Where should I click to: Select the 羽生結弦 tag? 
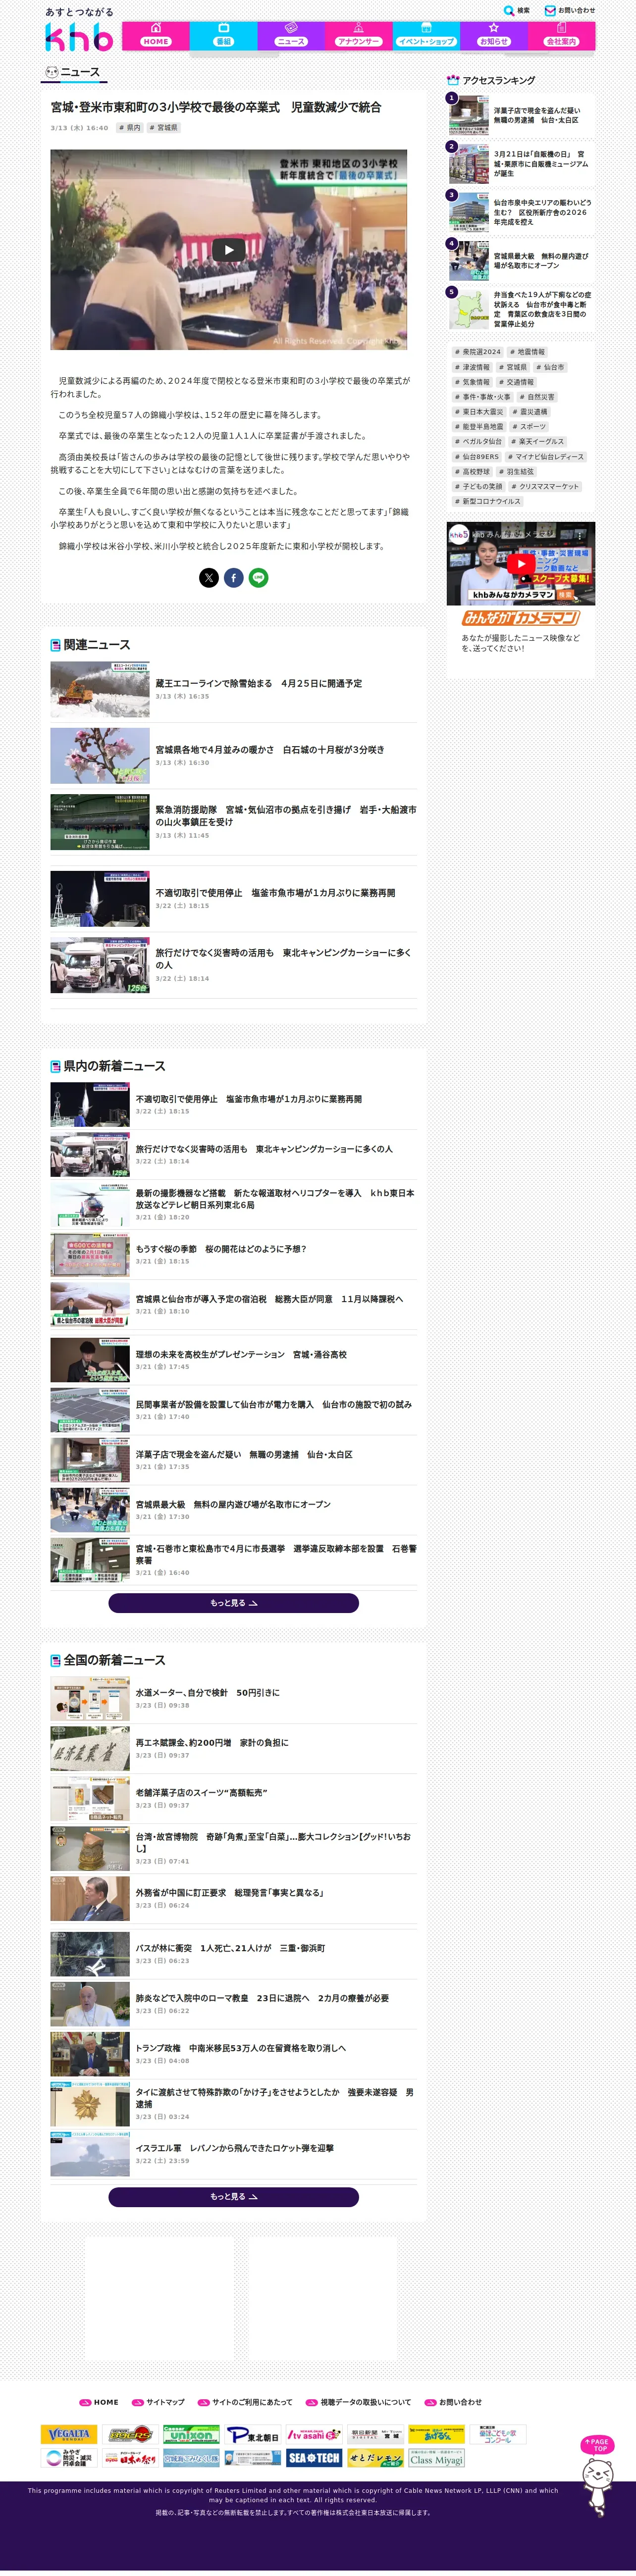516,472
